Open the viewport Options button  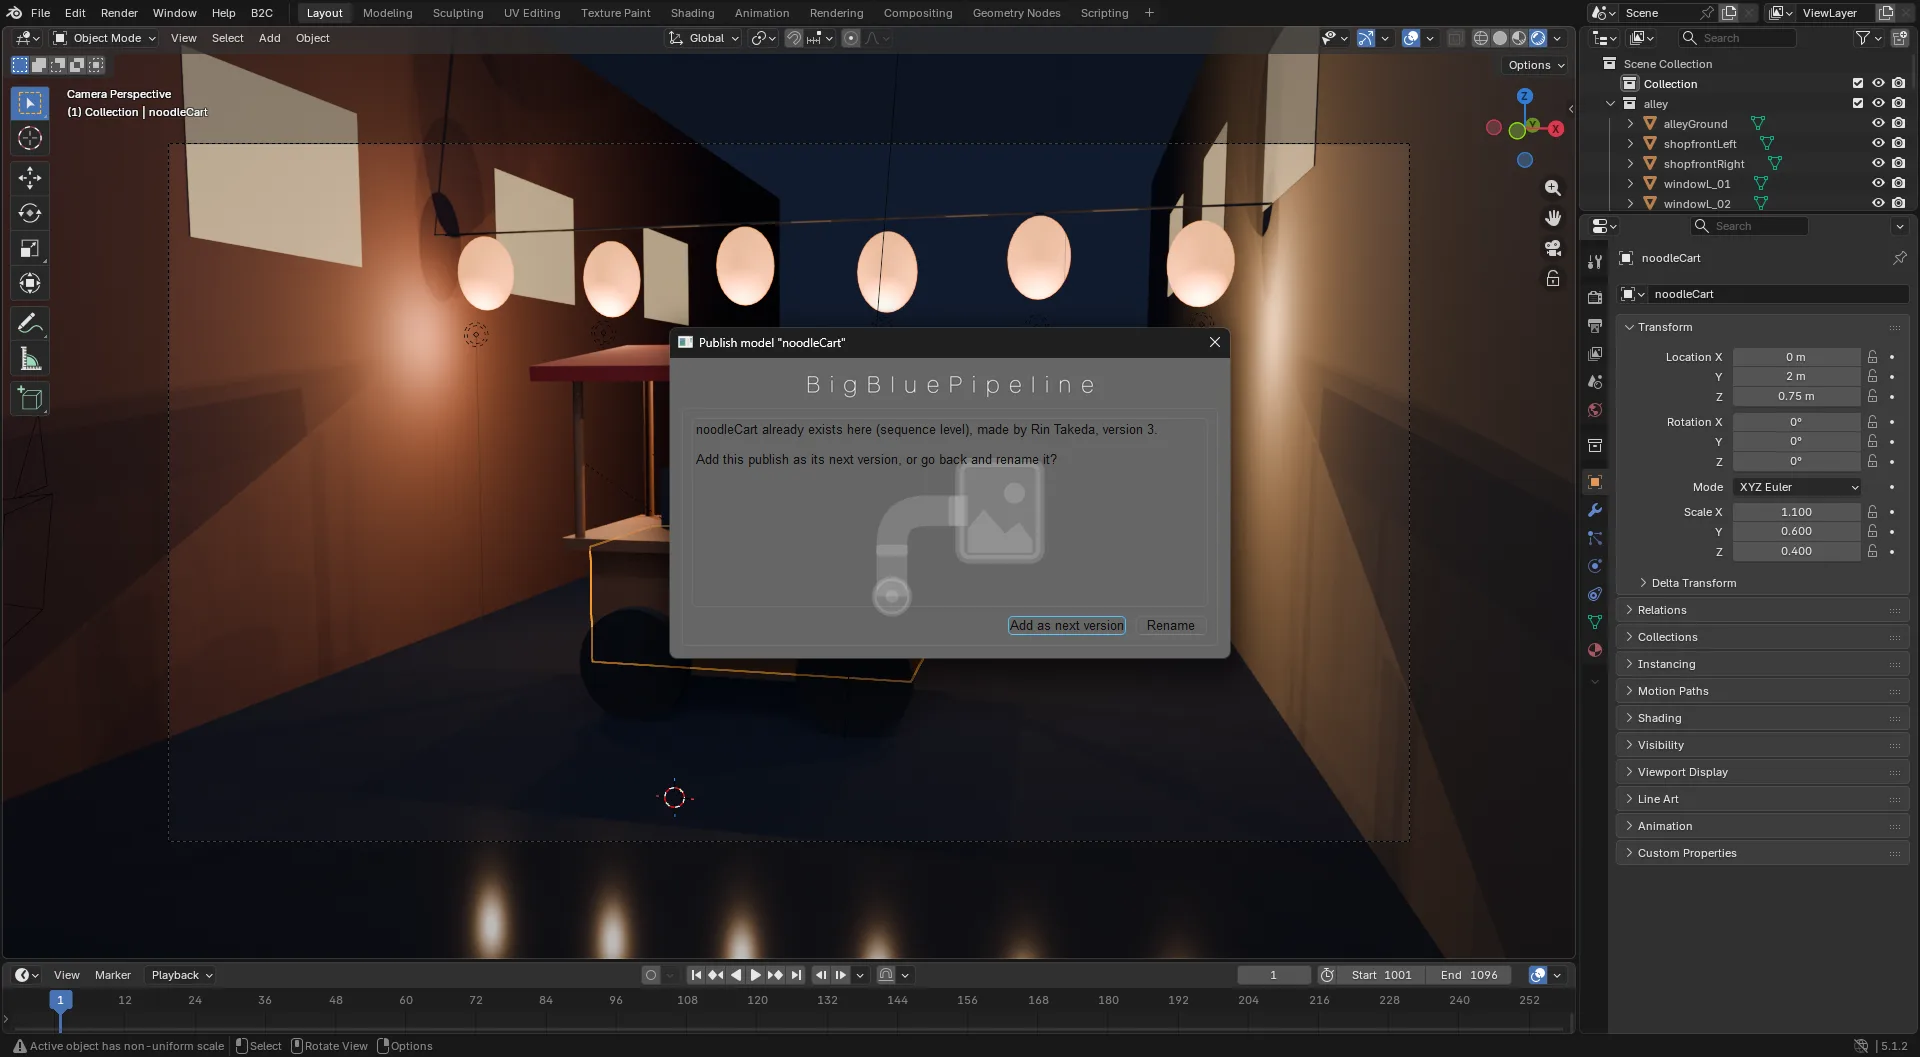(x=1537, y=65)
